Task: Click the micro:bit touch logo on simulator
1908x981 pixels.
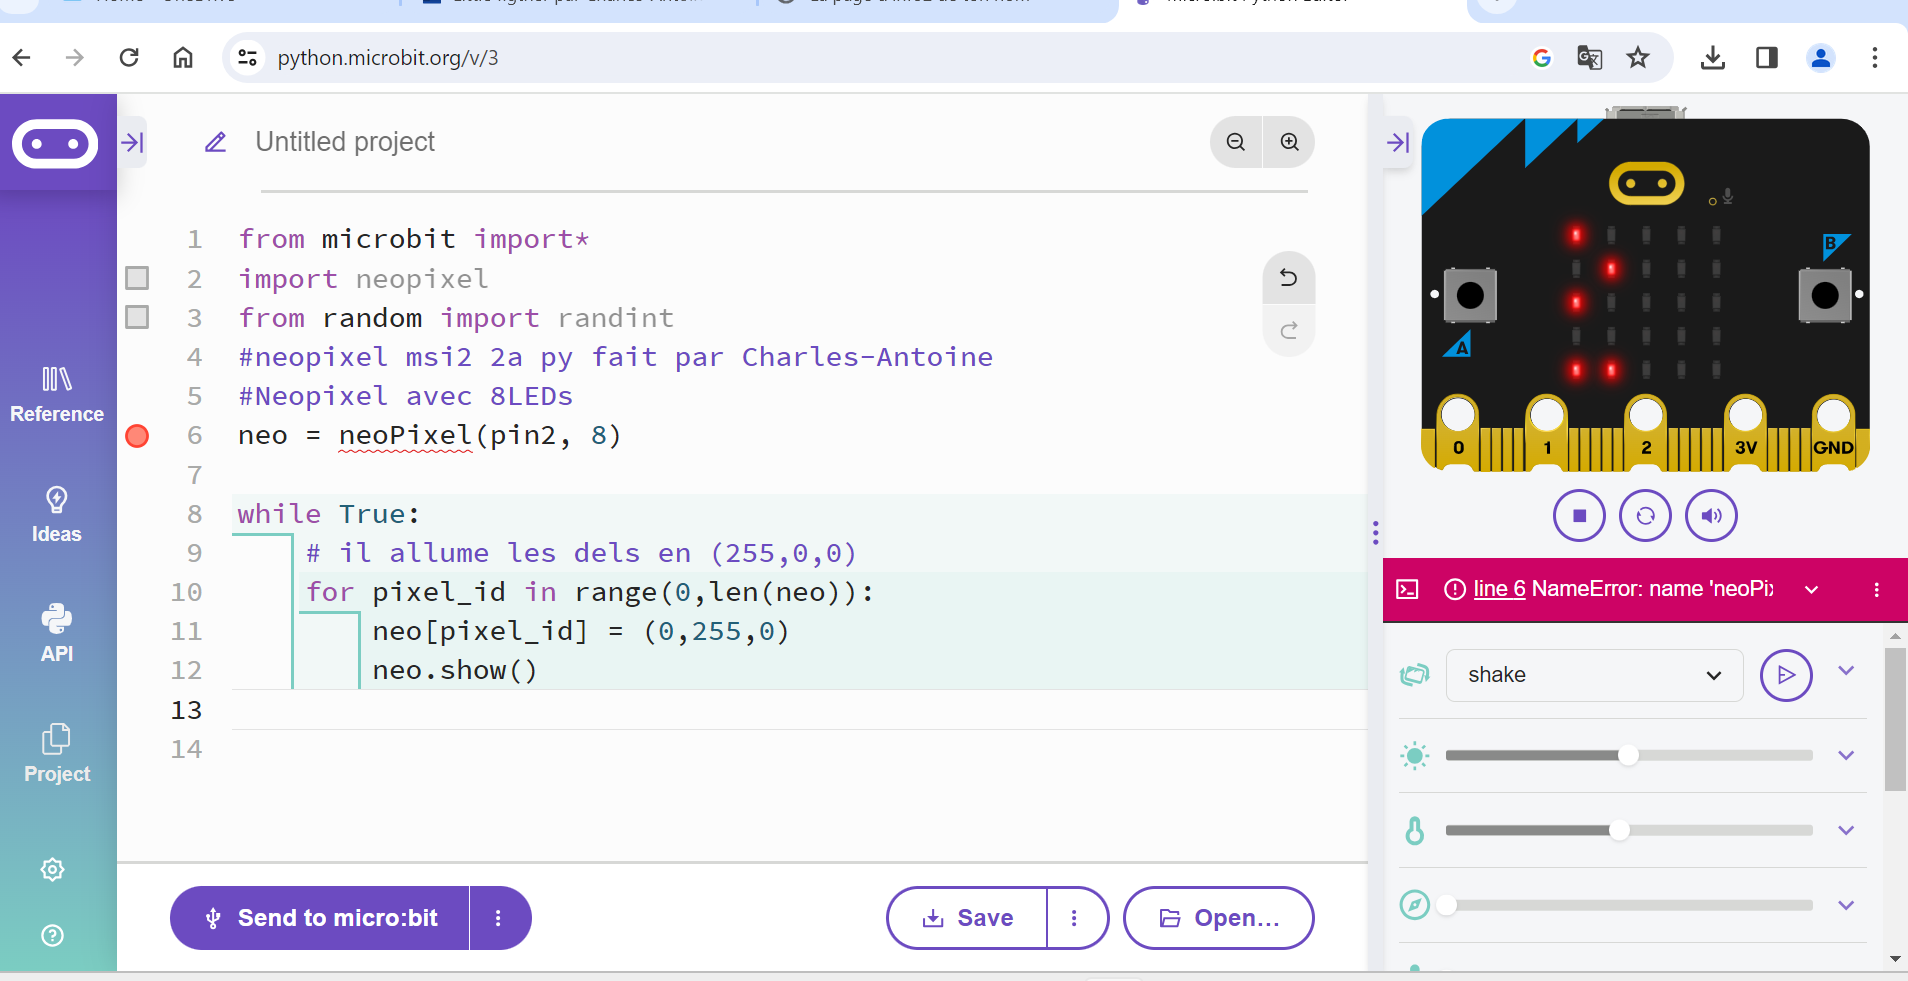Action: click(1646, 183)
